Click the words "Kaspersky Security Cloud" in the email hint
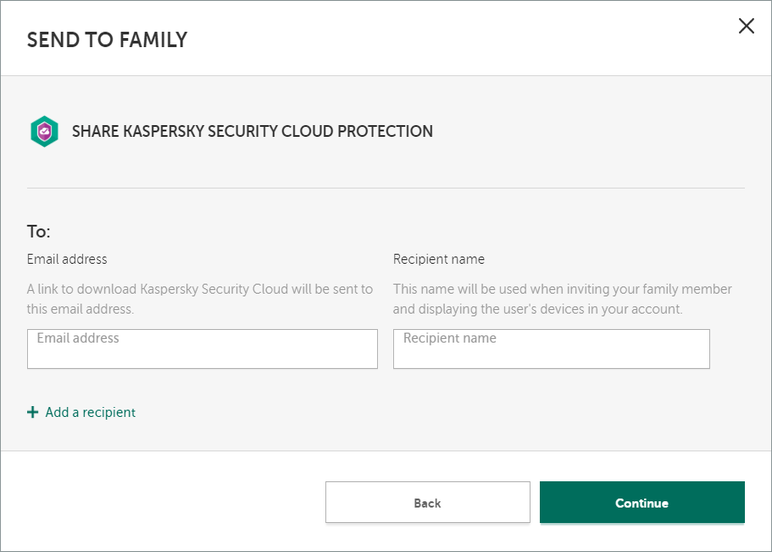This screenshot has width=772, height=552. click(216, 289)
